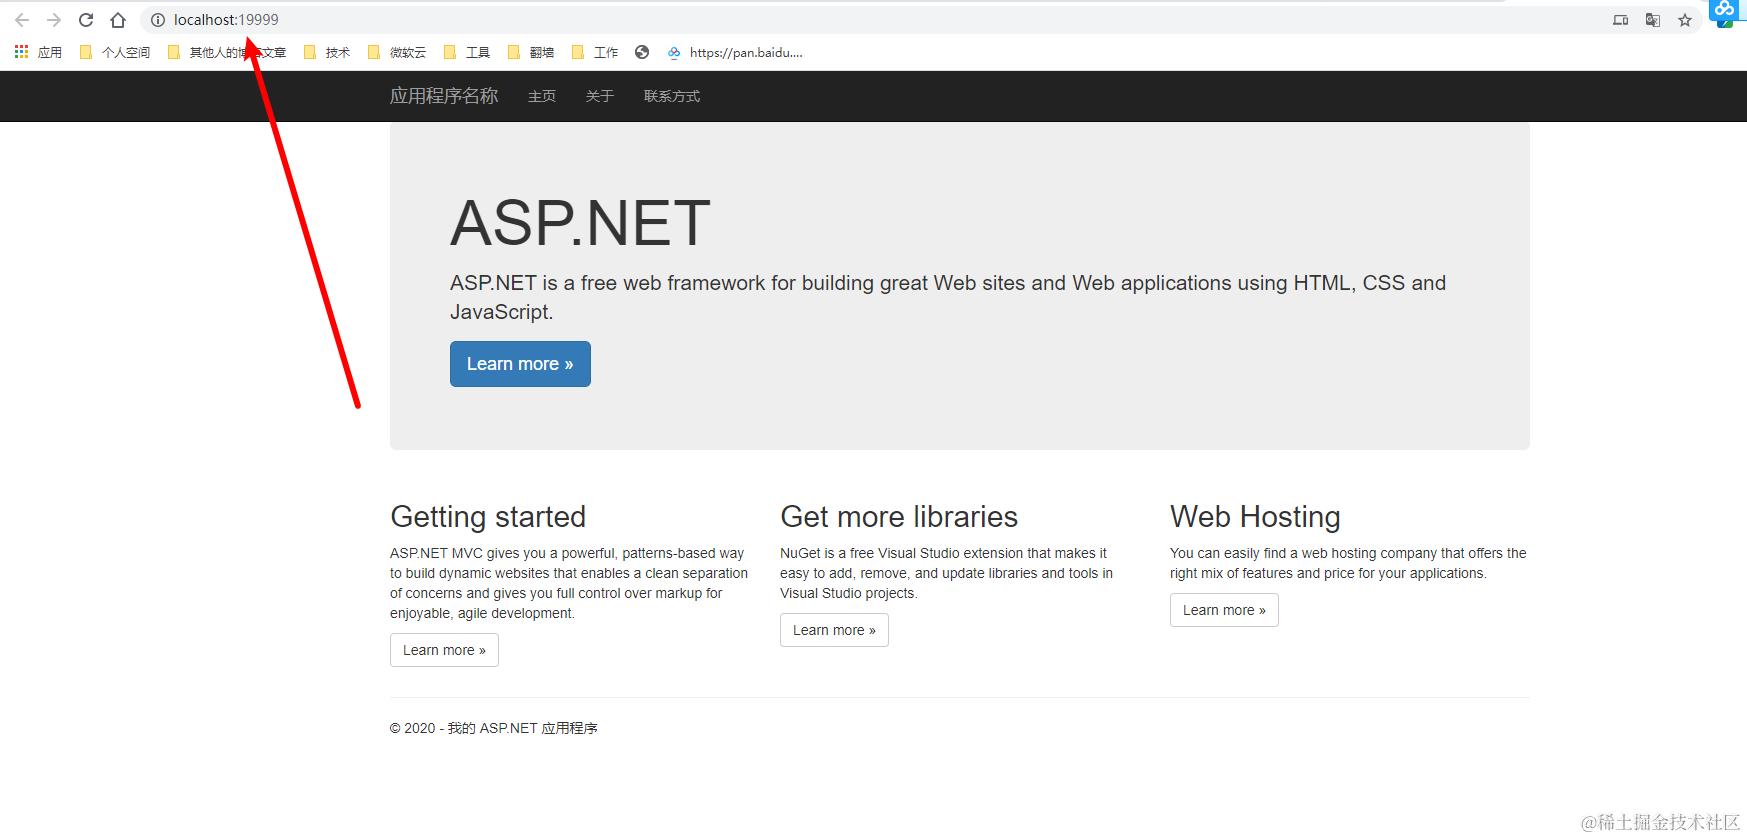Click the blue Learn more button
This screenshot has height=839, width=1747.
[x=520, y=364]
